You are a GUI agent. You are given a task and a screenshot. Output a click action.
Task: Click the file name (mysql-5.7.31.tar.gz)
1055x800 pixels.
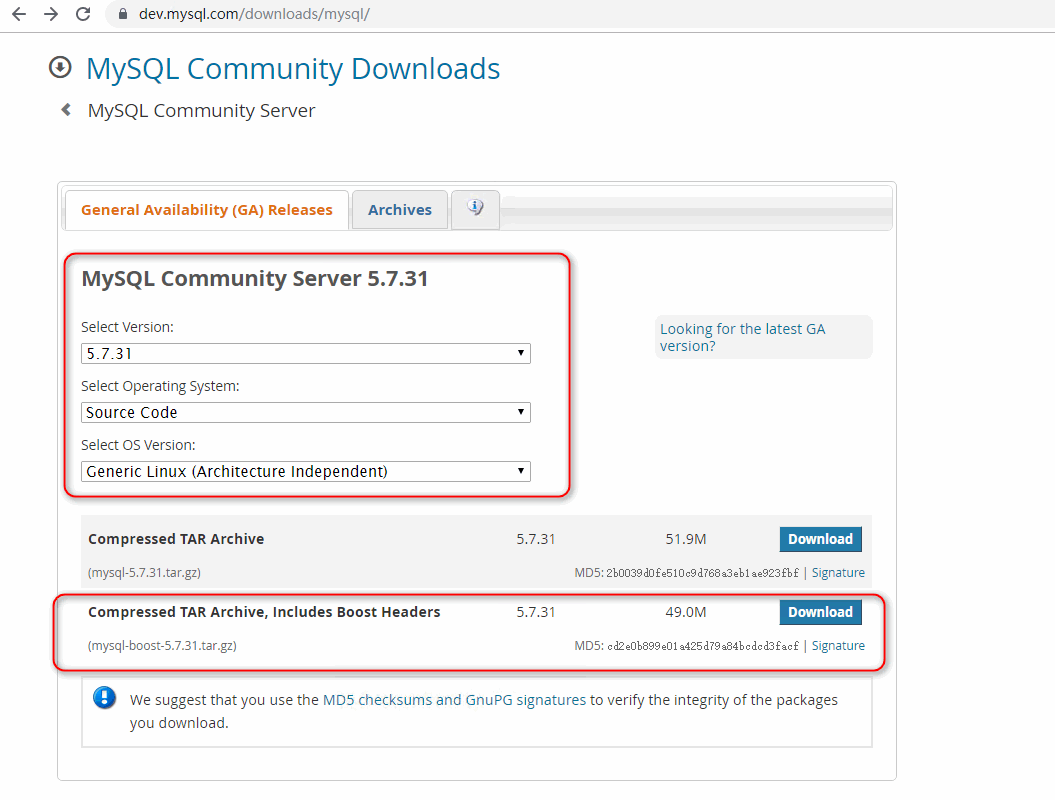click(x=144, y=573)
